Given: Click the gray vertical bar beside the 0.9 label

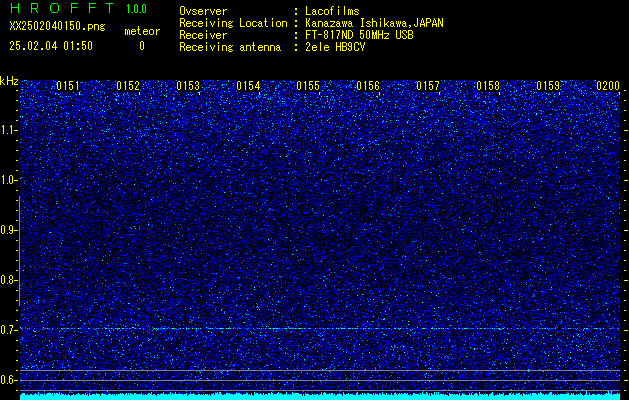Looking at the screenshot, I should coord(19,251).
